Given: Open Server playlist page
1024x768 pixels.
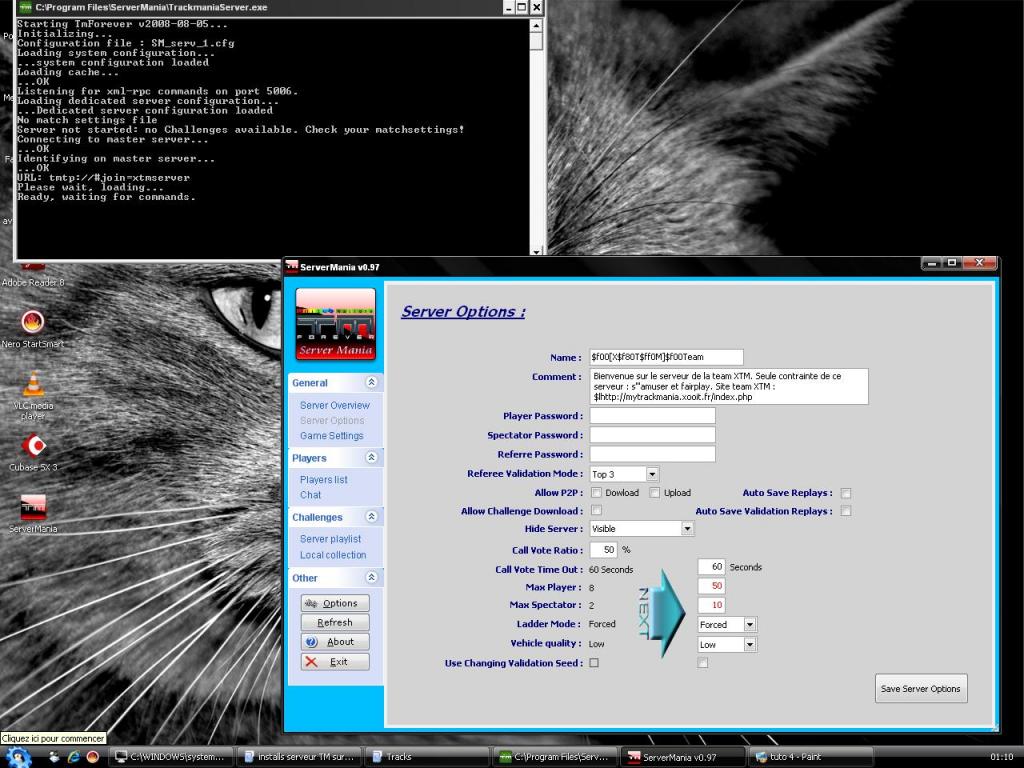Looking at the screenshot, I should pyautogui.click(x=330, y=539).
